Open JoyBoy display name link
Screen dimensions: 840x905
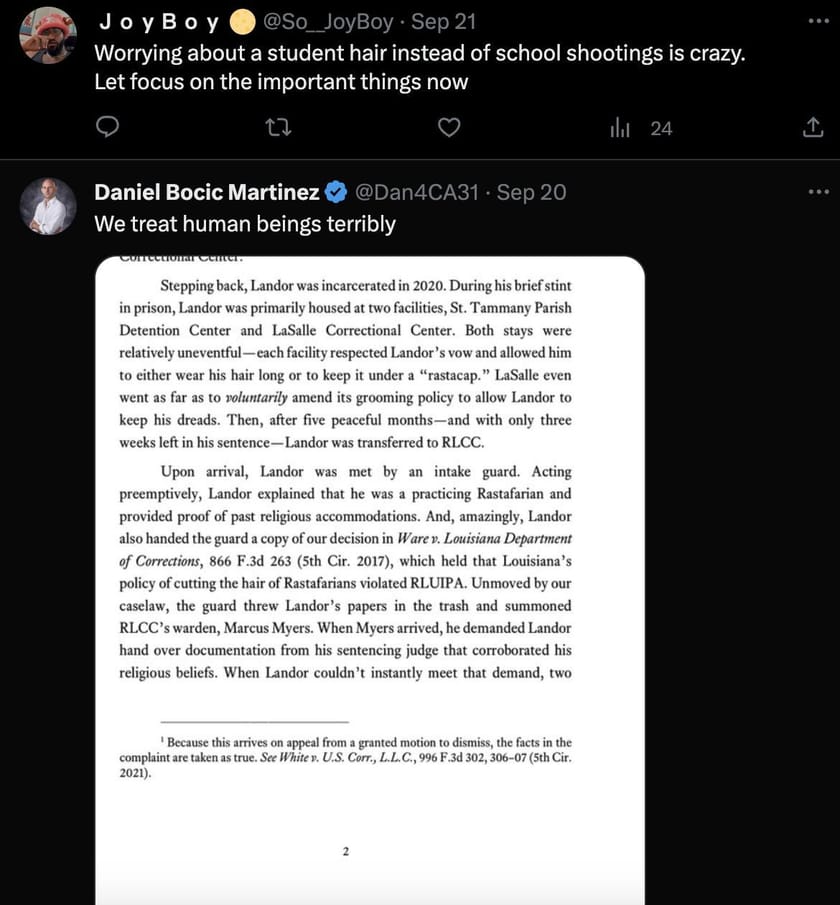click(x=158, y=21)
